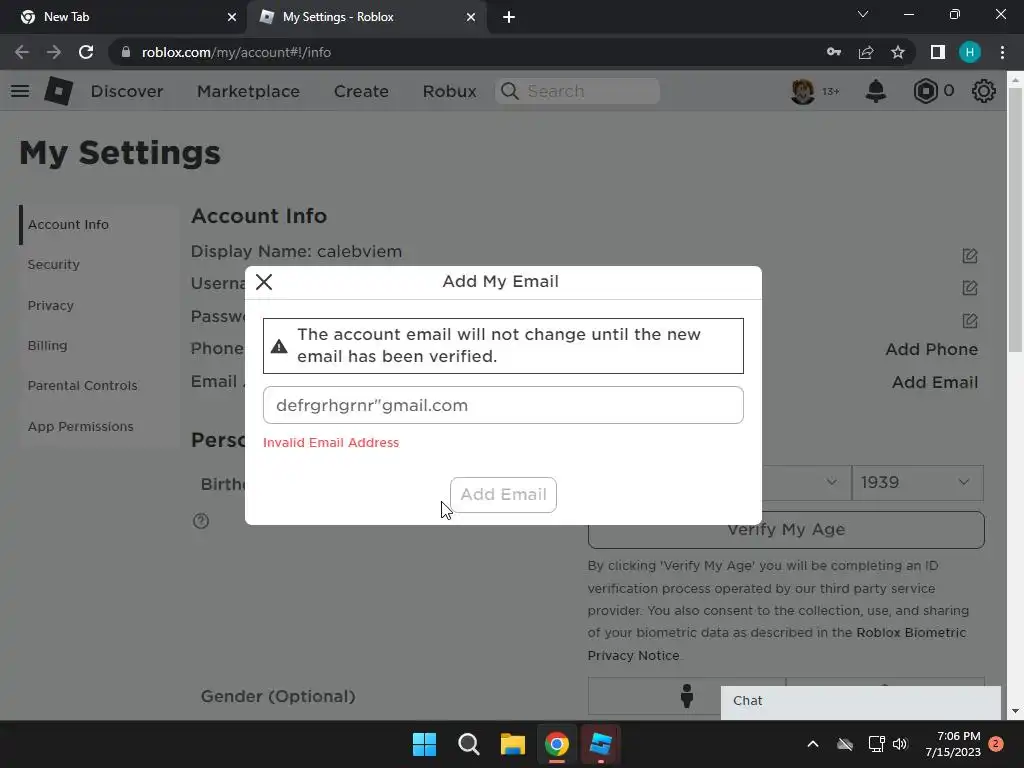Viewport: 1024px width, 768px height.
Task: Reload the current page
Action: 86,52
